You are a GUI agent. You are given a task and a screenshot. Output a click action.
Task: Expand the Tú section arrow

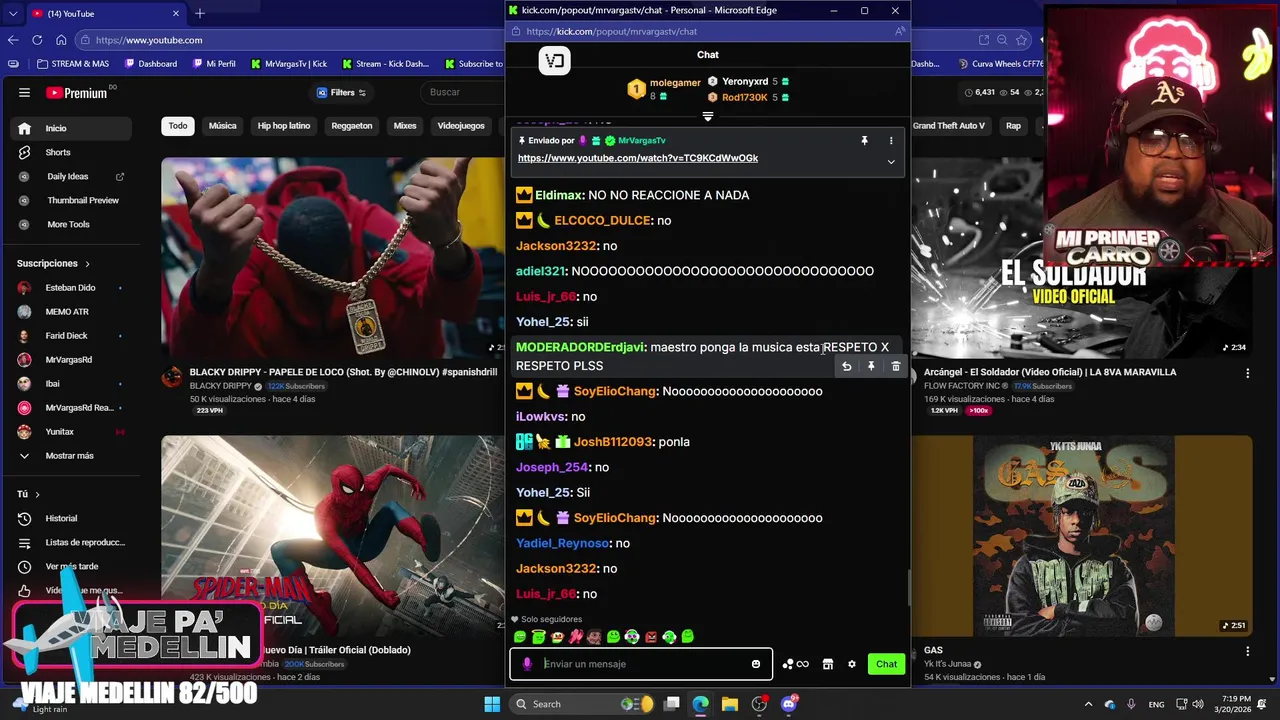coord(37,494)
